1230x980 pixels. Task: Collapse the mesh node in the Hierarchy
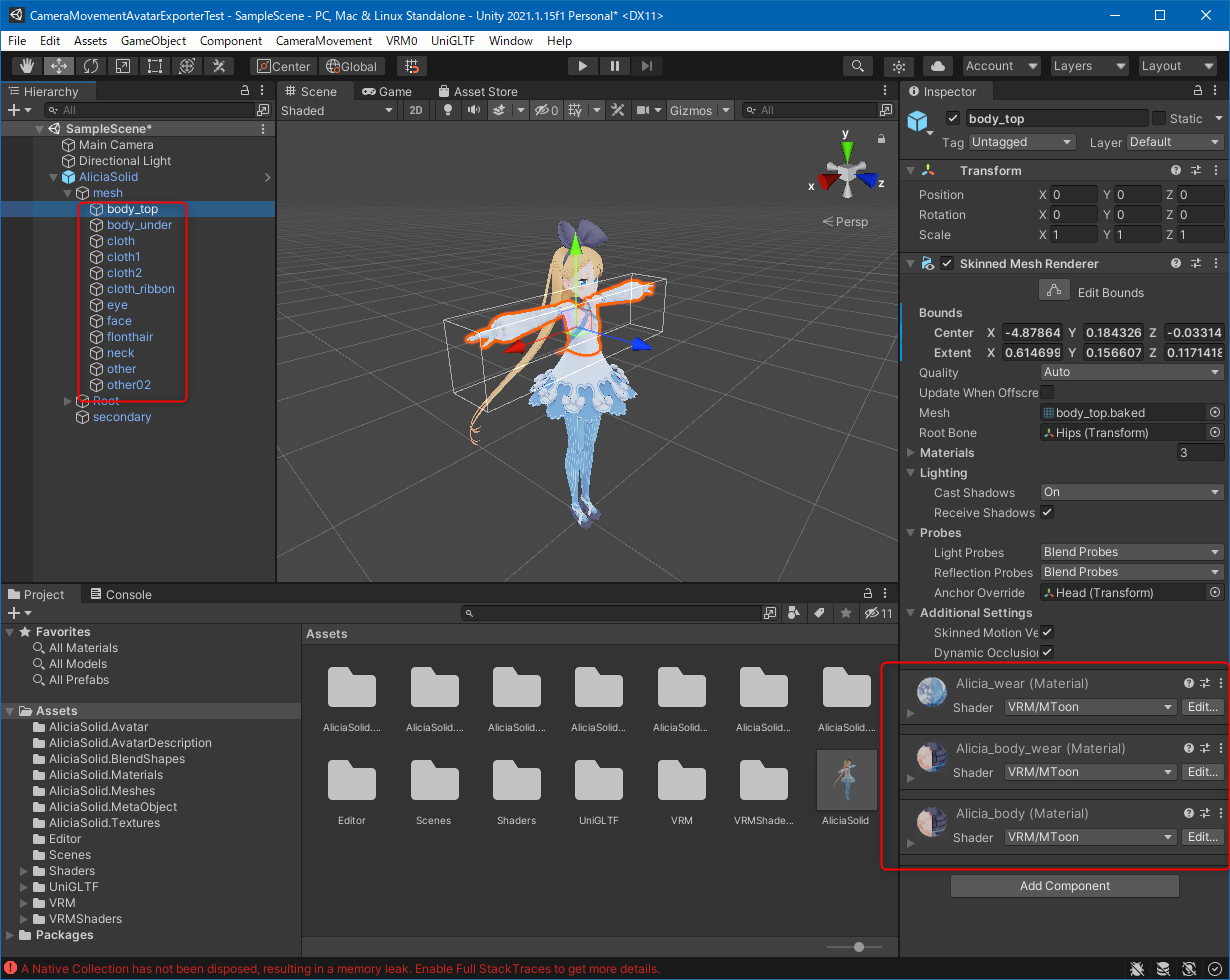pyautogui.click(x=68, y=192)
